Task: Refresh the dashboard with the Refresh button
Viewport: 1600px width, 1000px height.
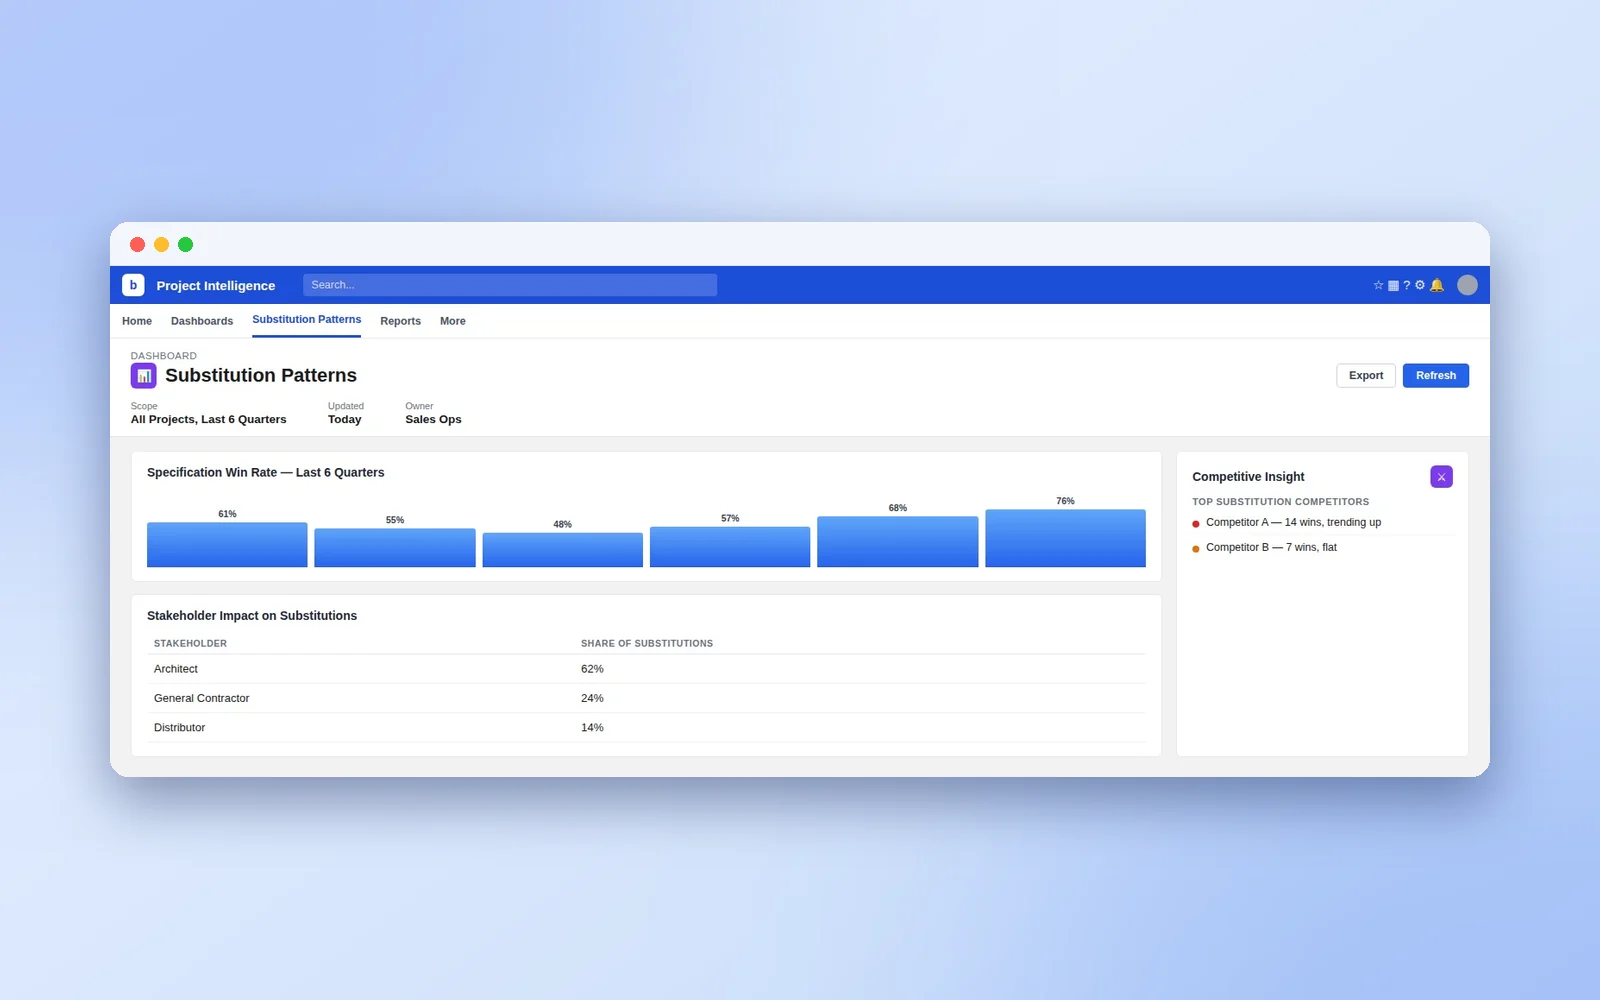Action: 1436,376
